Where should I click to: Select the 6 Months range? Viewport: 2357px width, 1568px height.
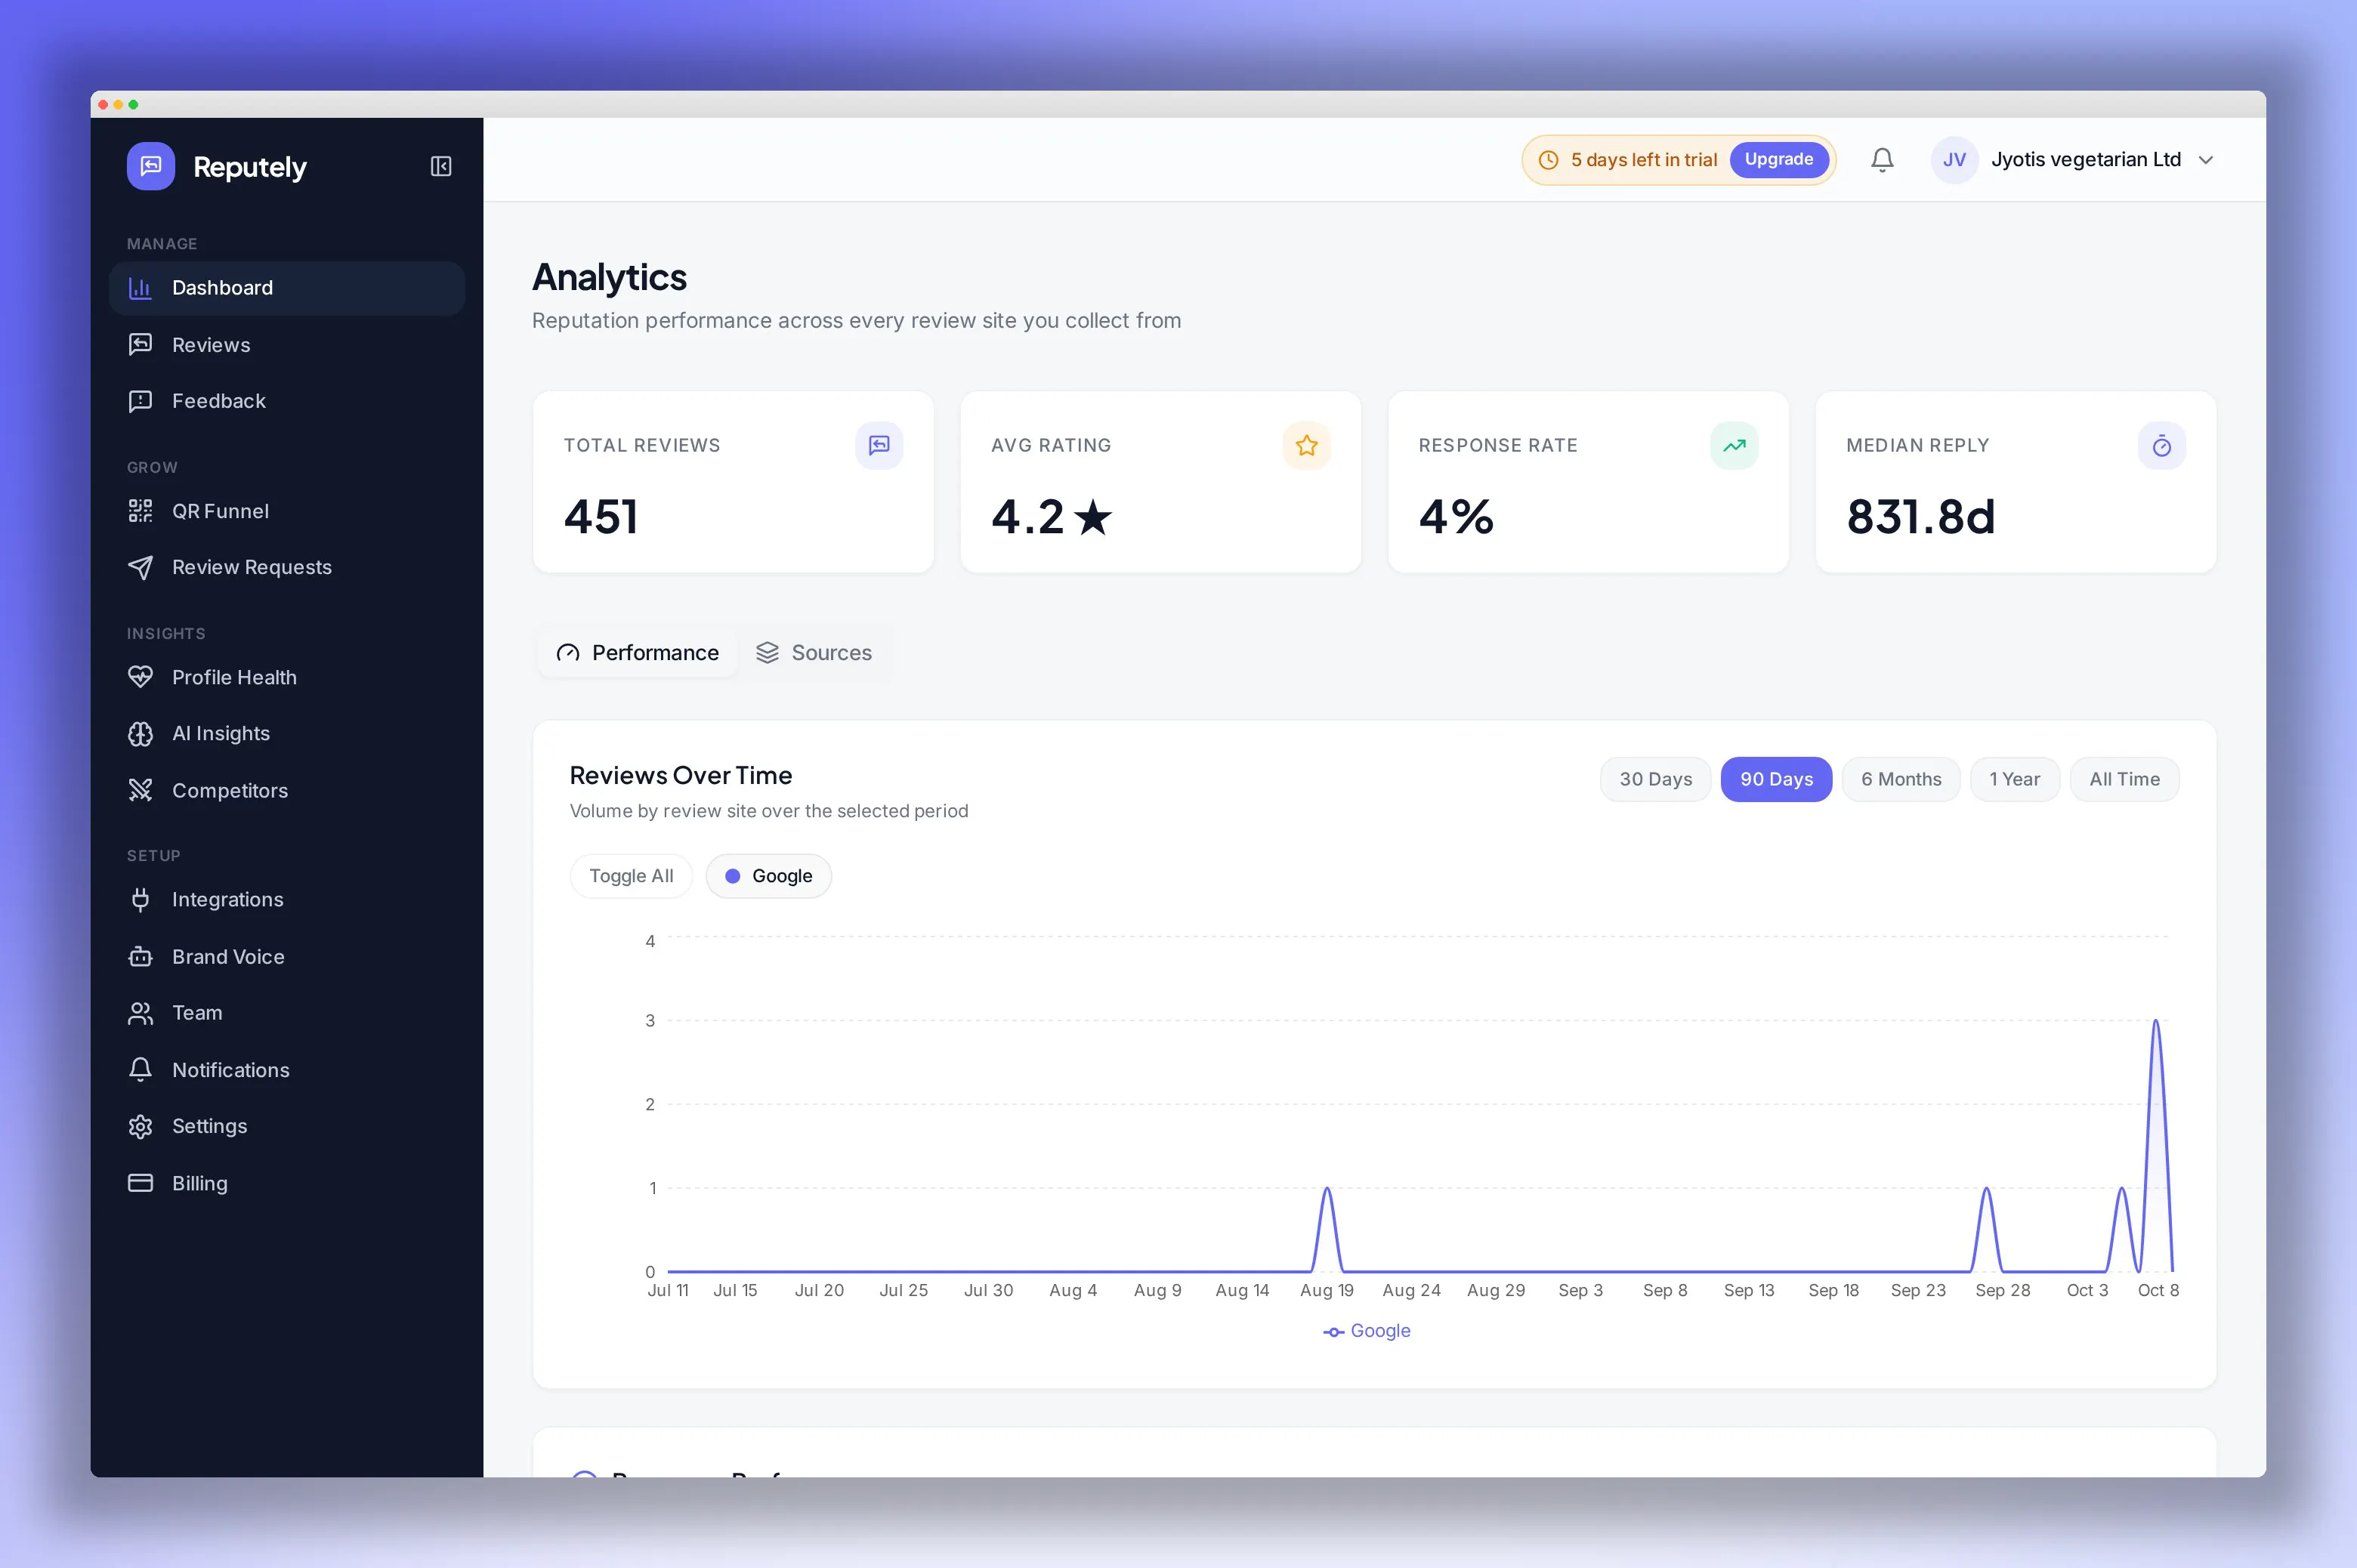(1901, 779)
